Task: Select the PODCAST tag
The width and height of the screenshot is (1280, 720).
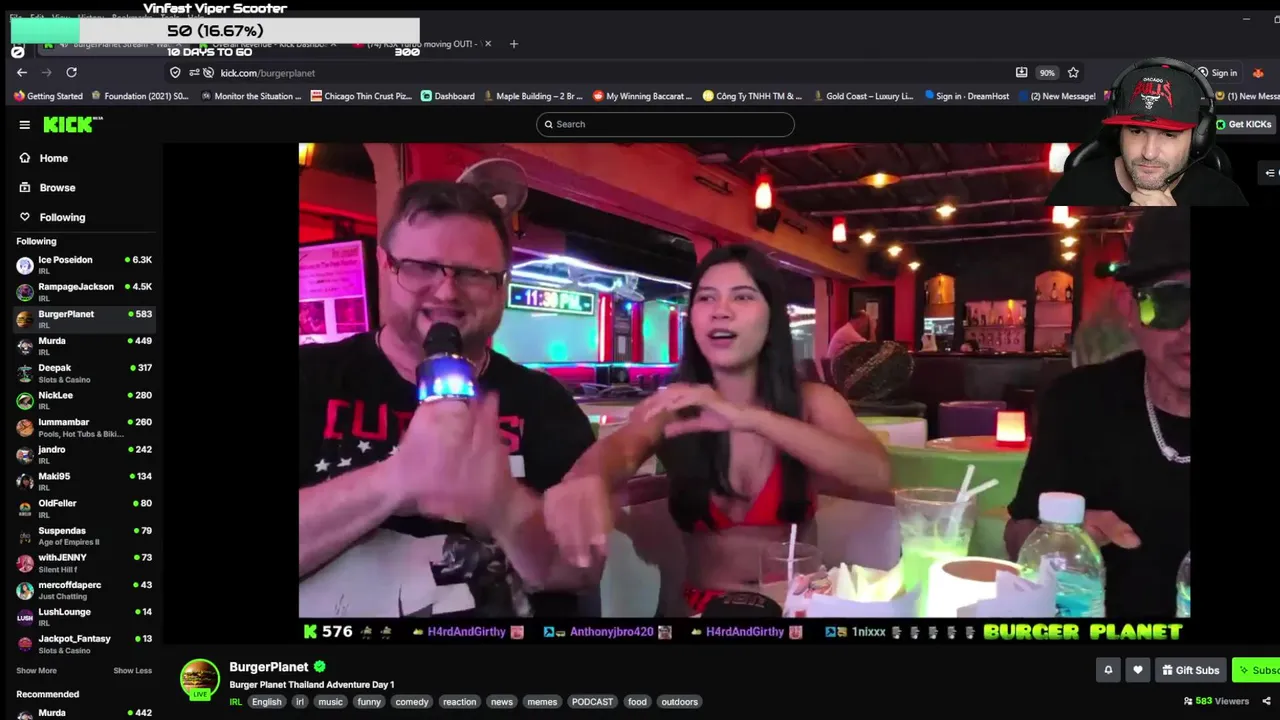Action: pos(592,702)
